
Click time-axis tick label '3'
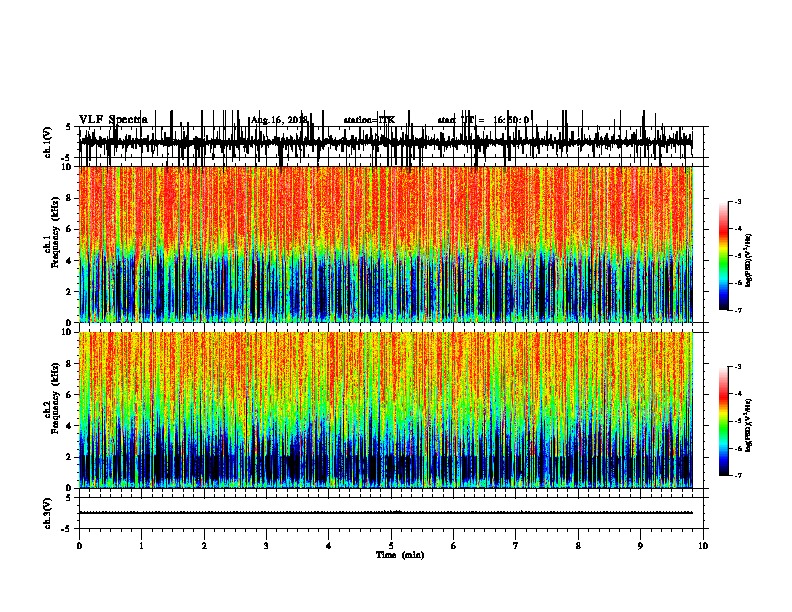(266, 546)
